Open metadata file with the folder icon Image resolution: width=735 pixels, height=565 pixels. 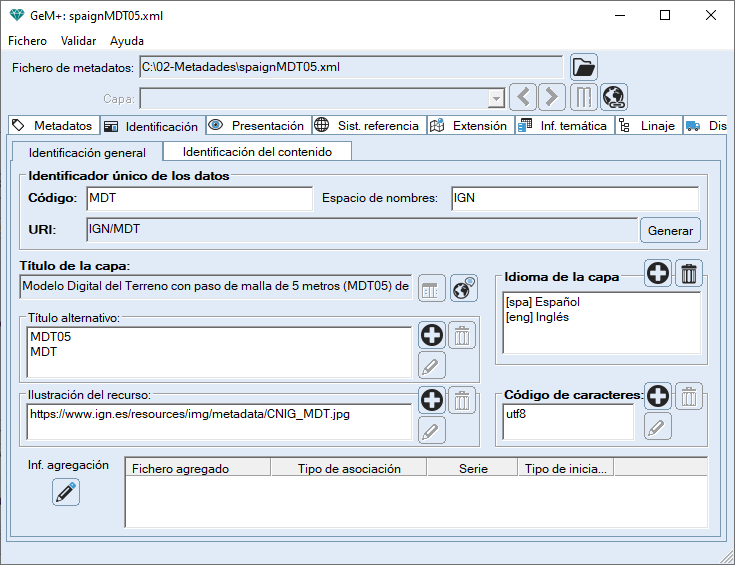583,68
